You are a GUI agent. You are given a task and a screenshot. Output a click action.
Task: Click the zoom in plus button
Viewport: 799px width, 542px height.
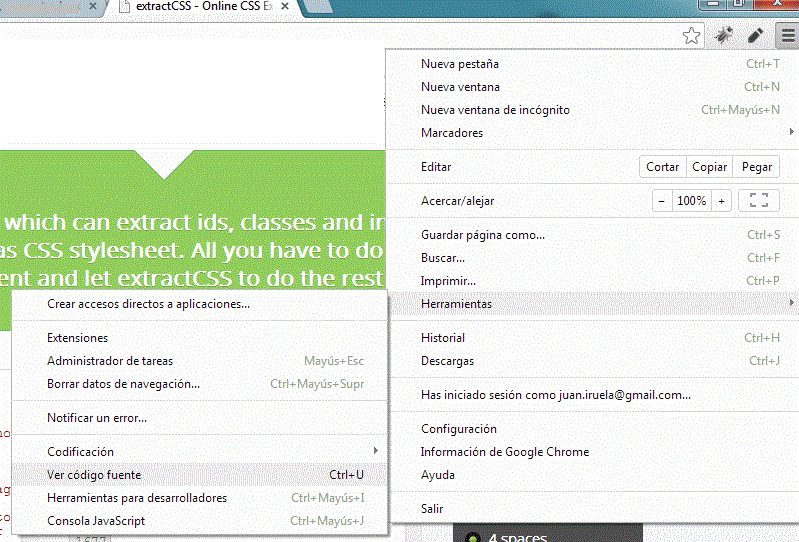pyautogui.click(x=721, y=200)
